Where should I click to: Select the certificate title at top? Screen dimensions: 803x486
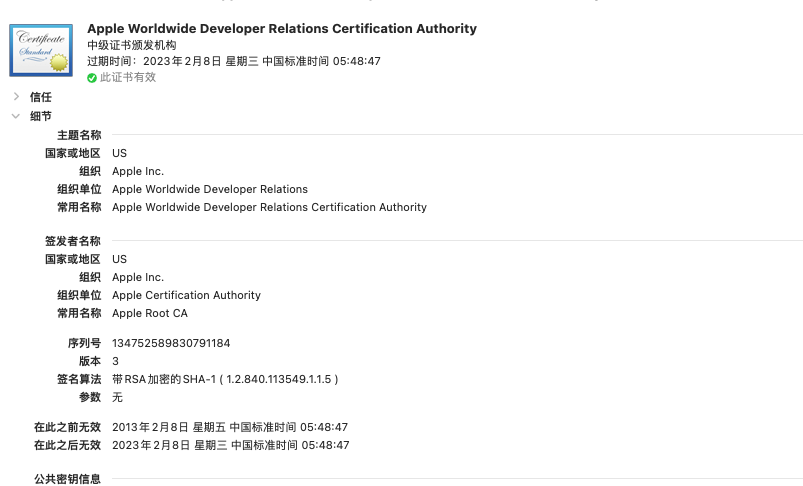[282, 29]
